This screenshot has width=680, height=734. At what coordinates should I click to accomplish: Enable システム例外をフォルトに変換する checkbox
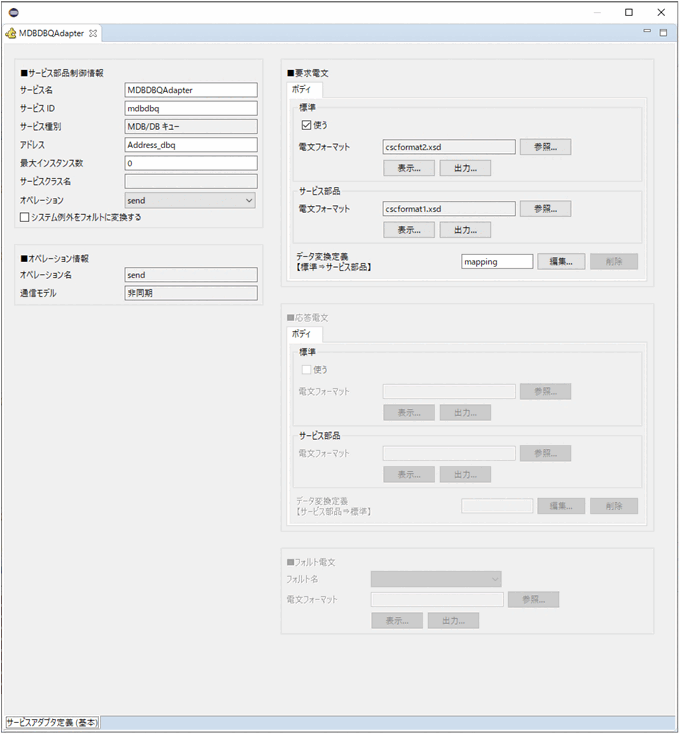pos(25,217)
